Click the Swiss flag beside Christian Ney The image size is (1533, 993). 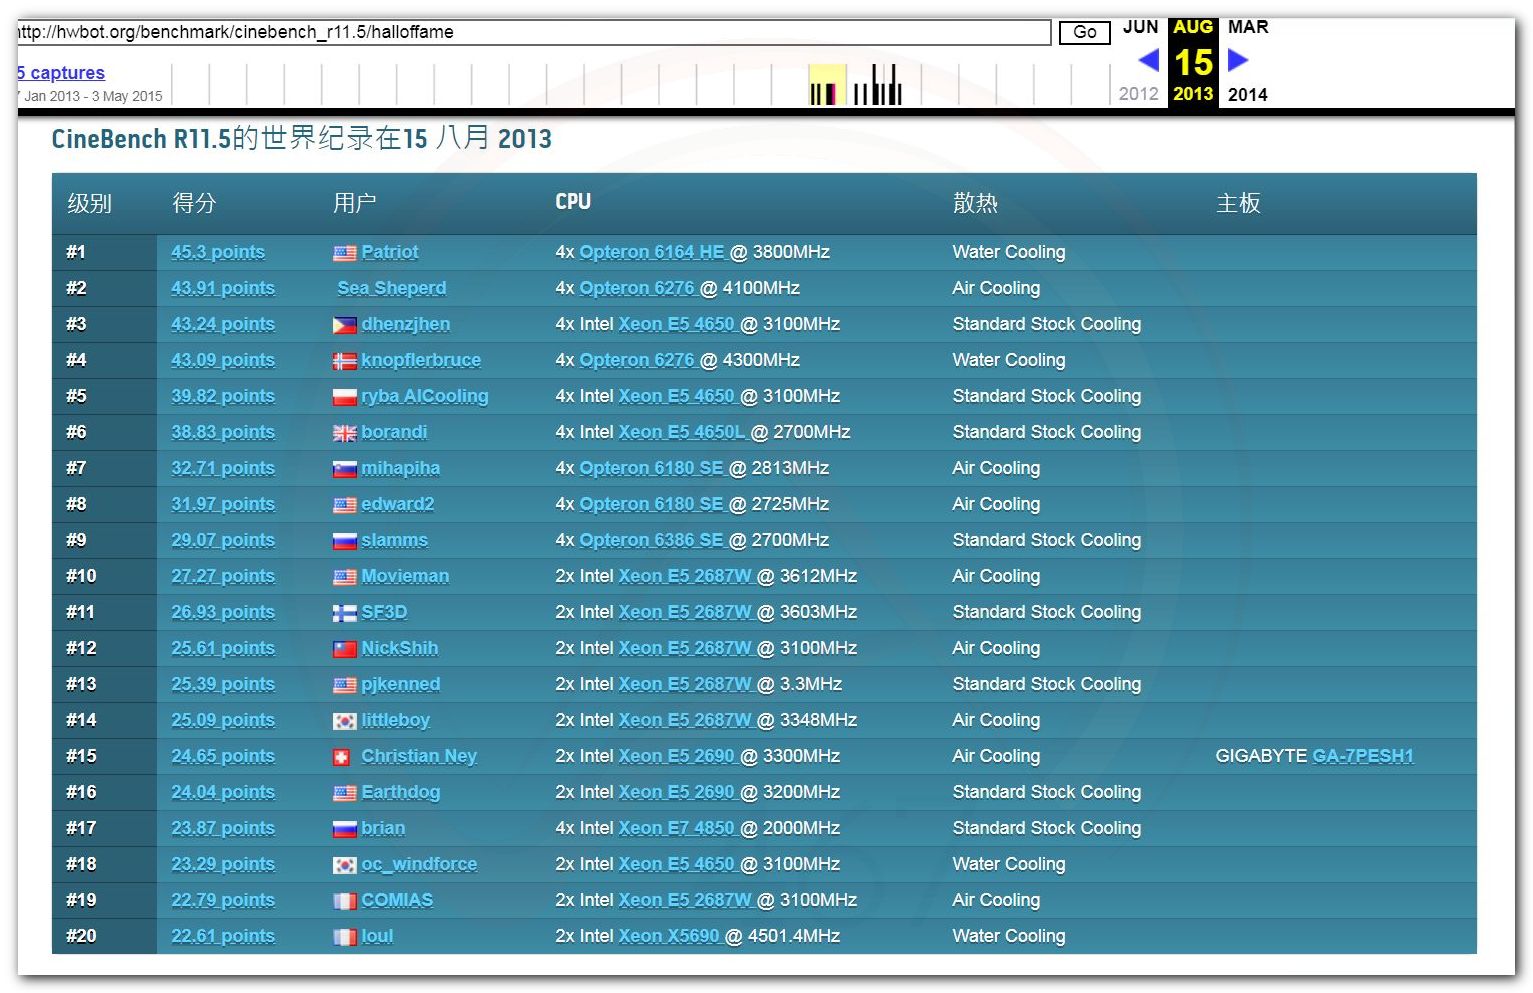[x=341, y=757]
